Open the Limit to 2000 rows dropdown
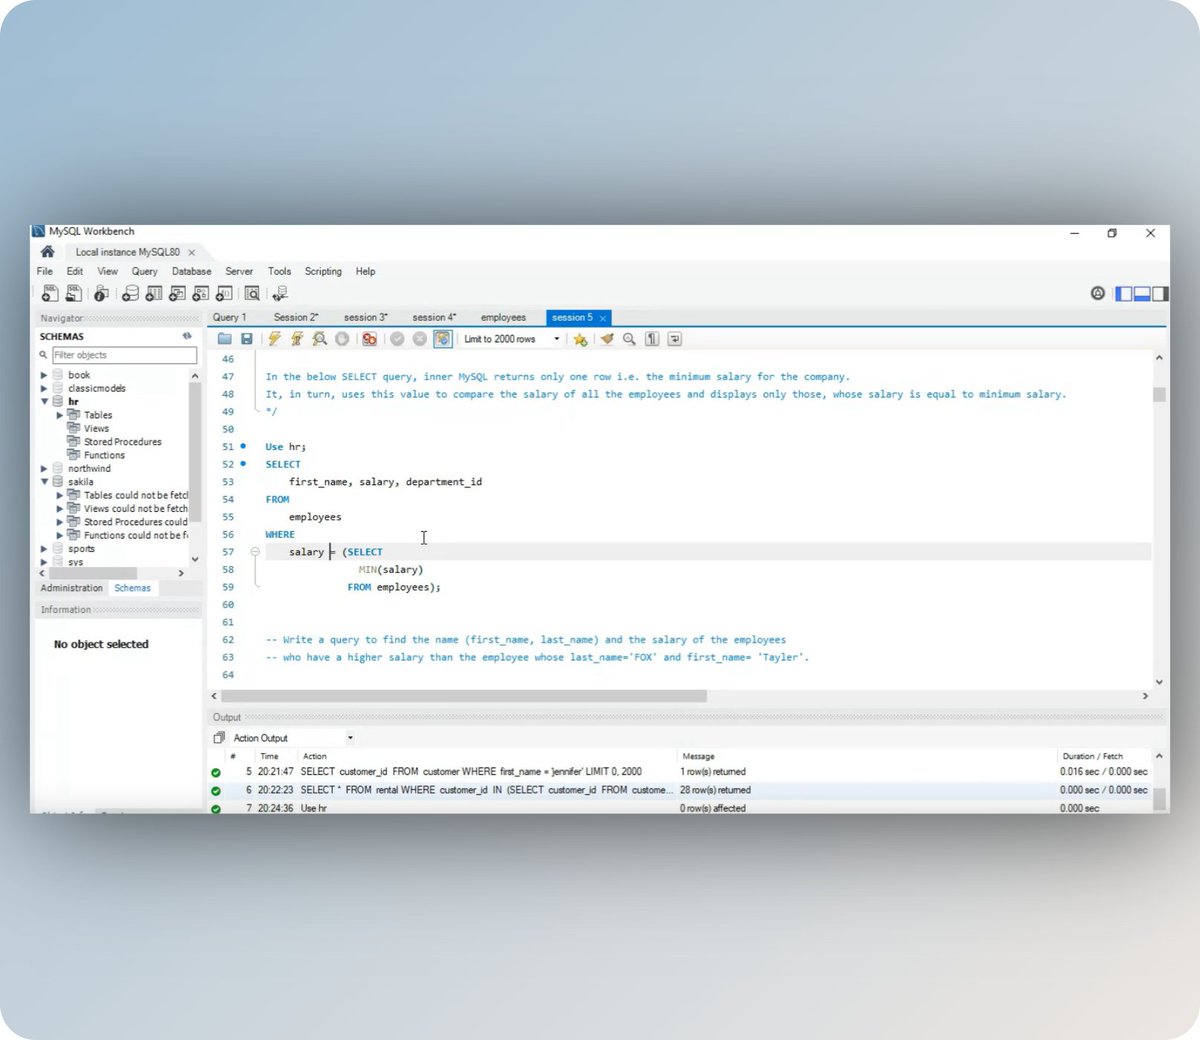This screenshot has width=1200, height=1040. (511, 339)
